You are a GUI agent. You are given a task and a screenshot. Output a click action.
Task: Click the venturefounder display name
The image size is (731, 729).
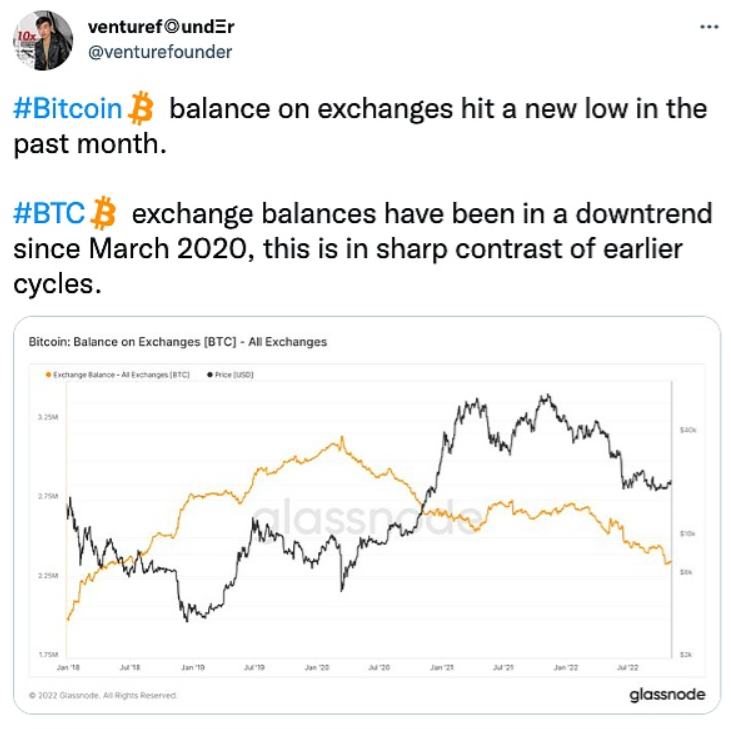161,25
